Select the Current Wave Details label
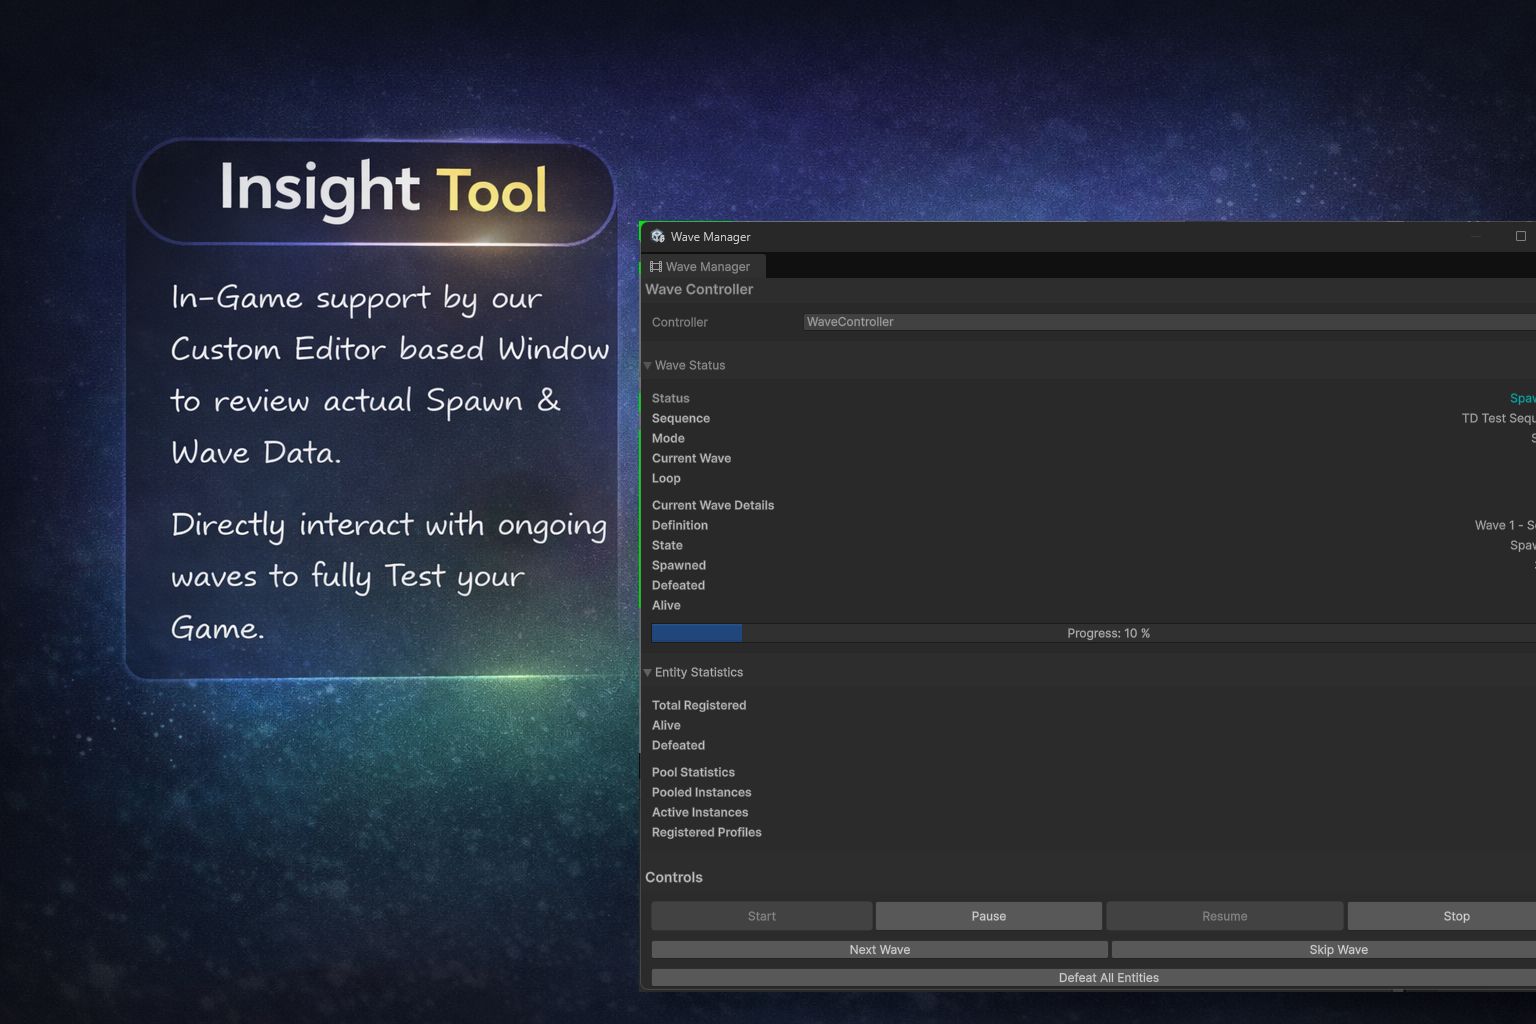 [713, 506]
